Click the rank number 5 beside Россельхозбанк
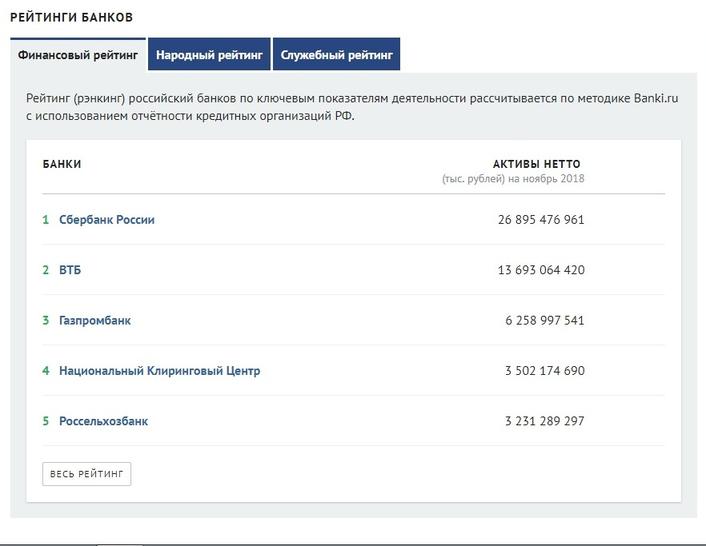This screenshot has width=706, height=546. pos(45,421)
